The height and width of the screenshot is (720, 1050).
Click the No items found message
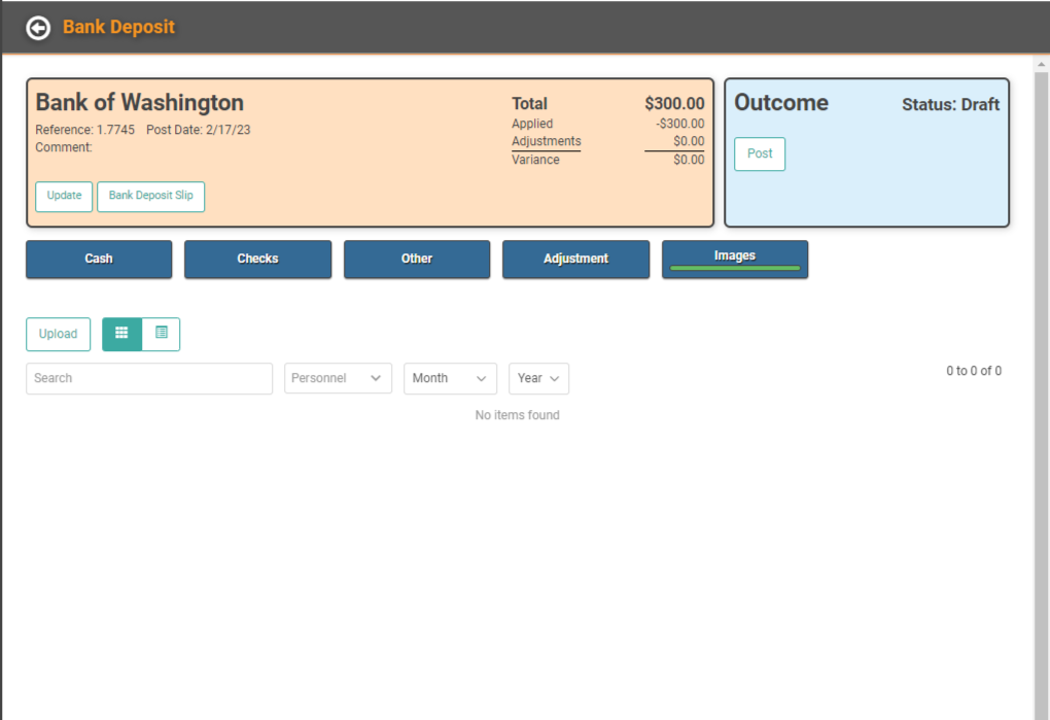pyautogui.click(x=517, y=415)
